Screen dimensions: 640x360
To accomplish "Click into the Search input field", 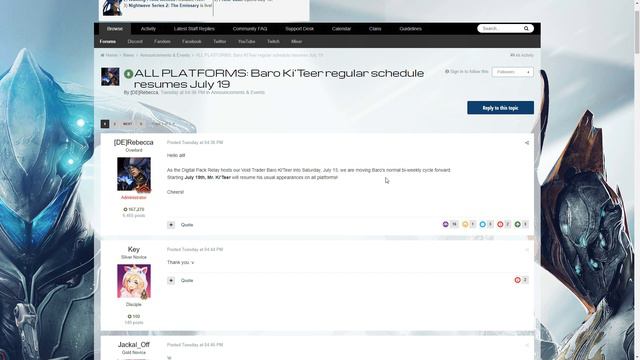I will coord(500,29).
